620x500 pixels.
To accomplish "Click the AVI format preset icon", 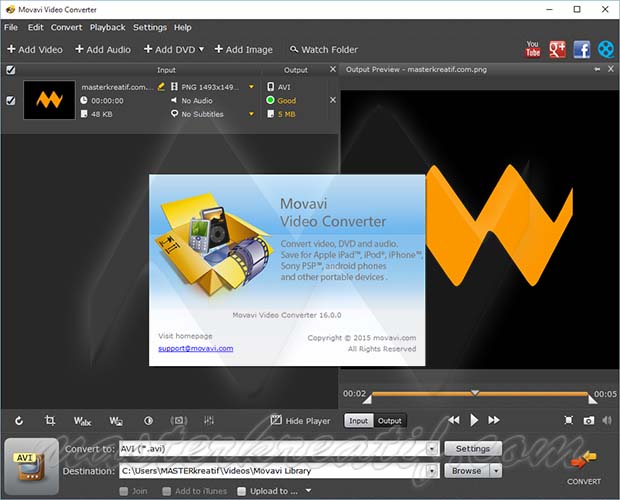I will (32, 466).
